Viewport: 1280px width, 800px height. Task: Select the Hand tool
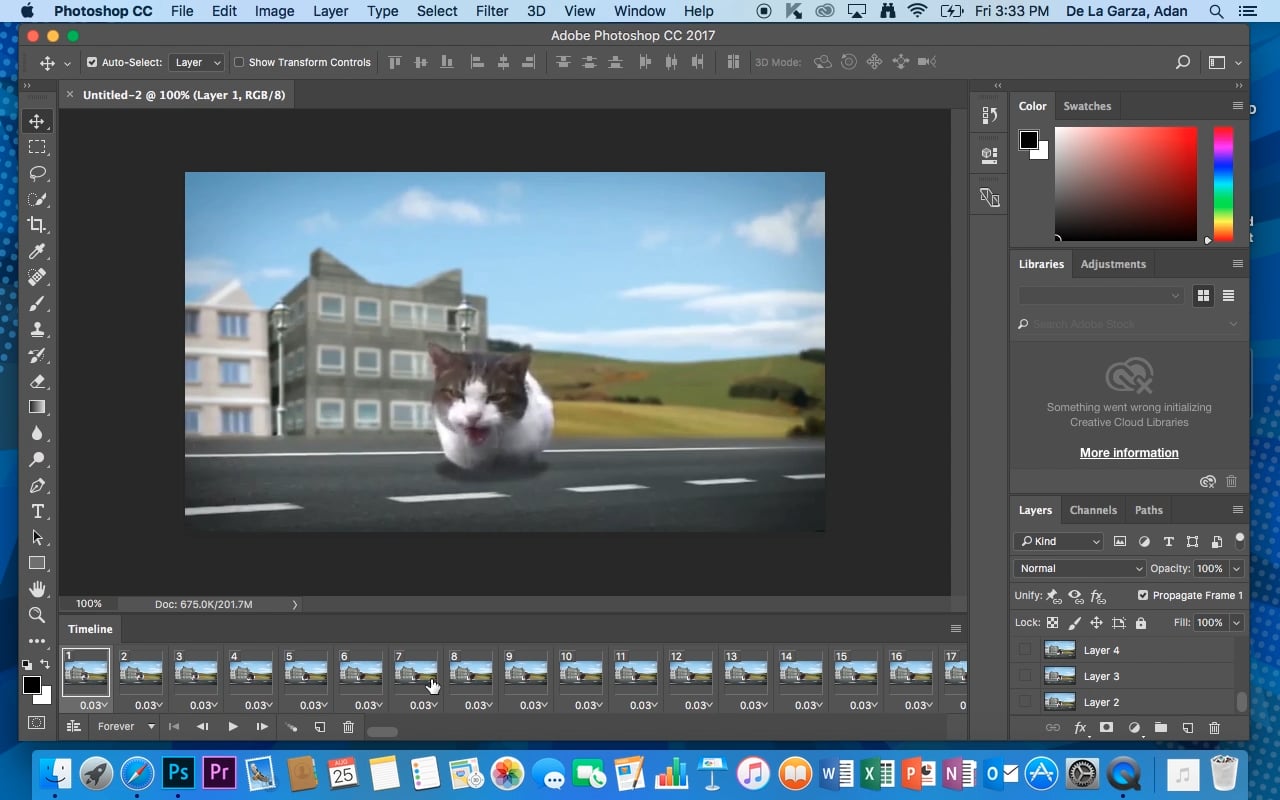37,589
